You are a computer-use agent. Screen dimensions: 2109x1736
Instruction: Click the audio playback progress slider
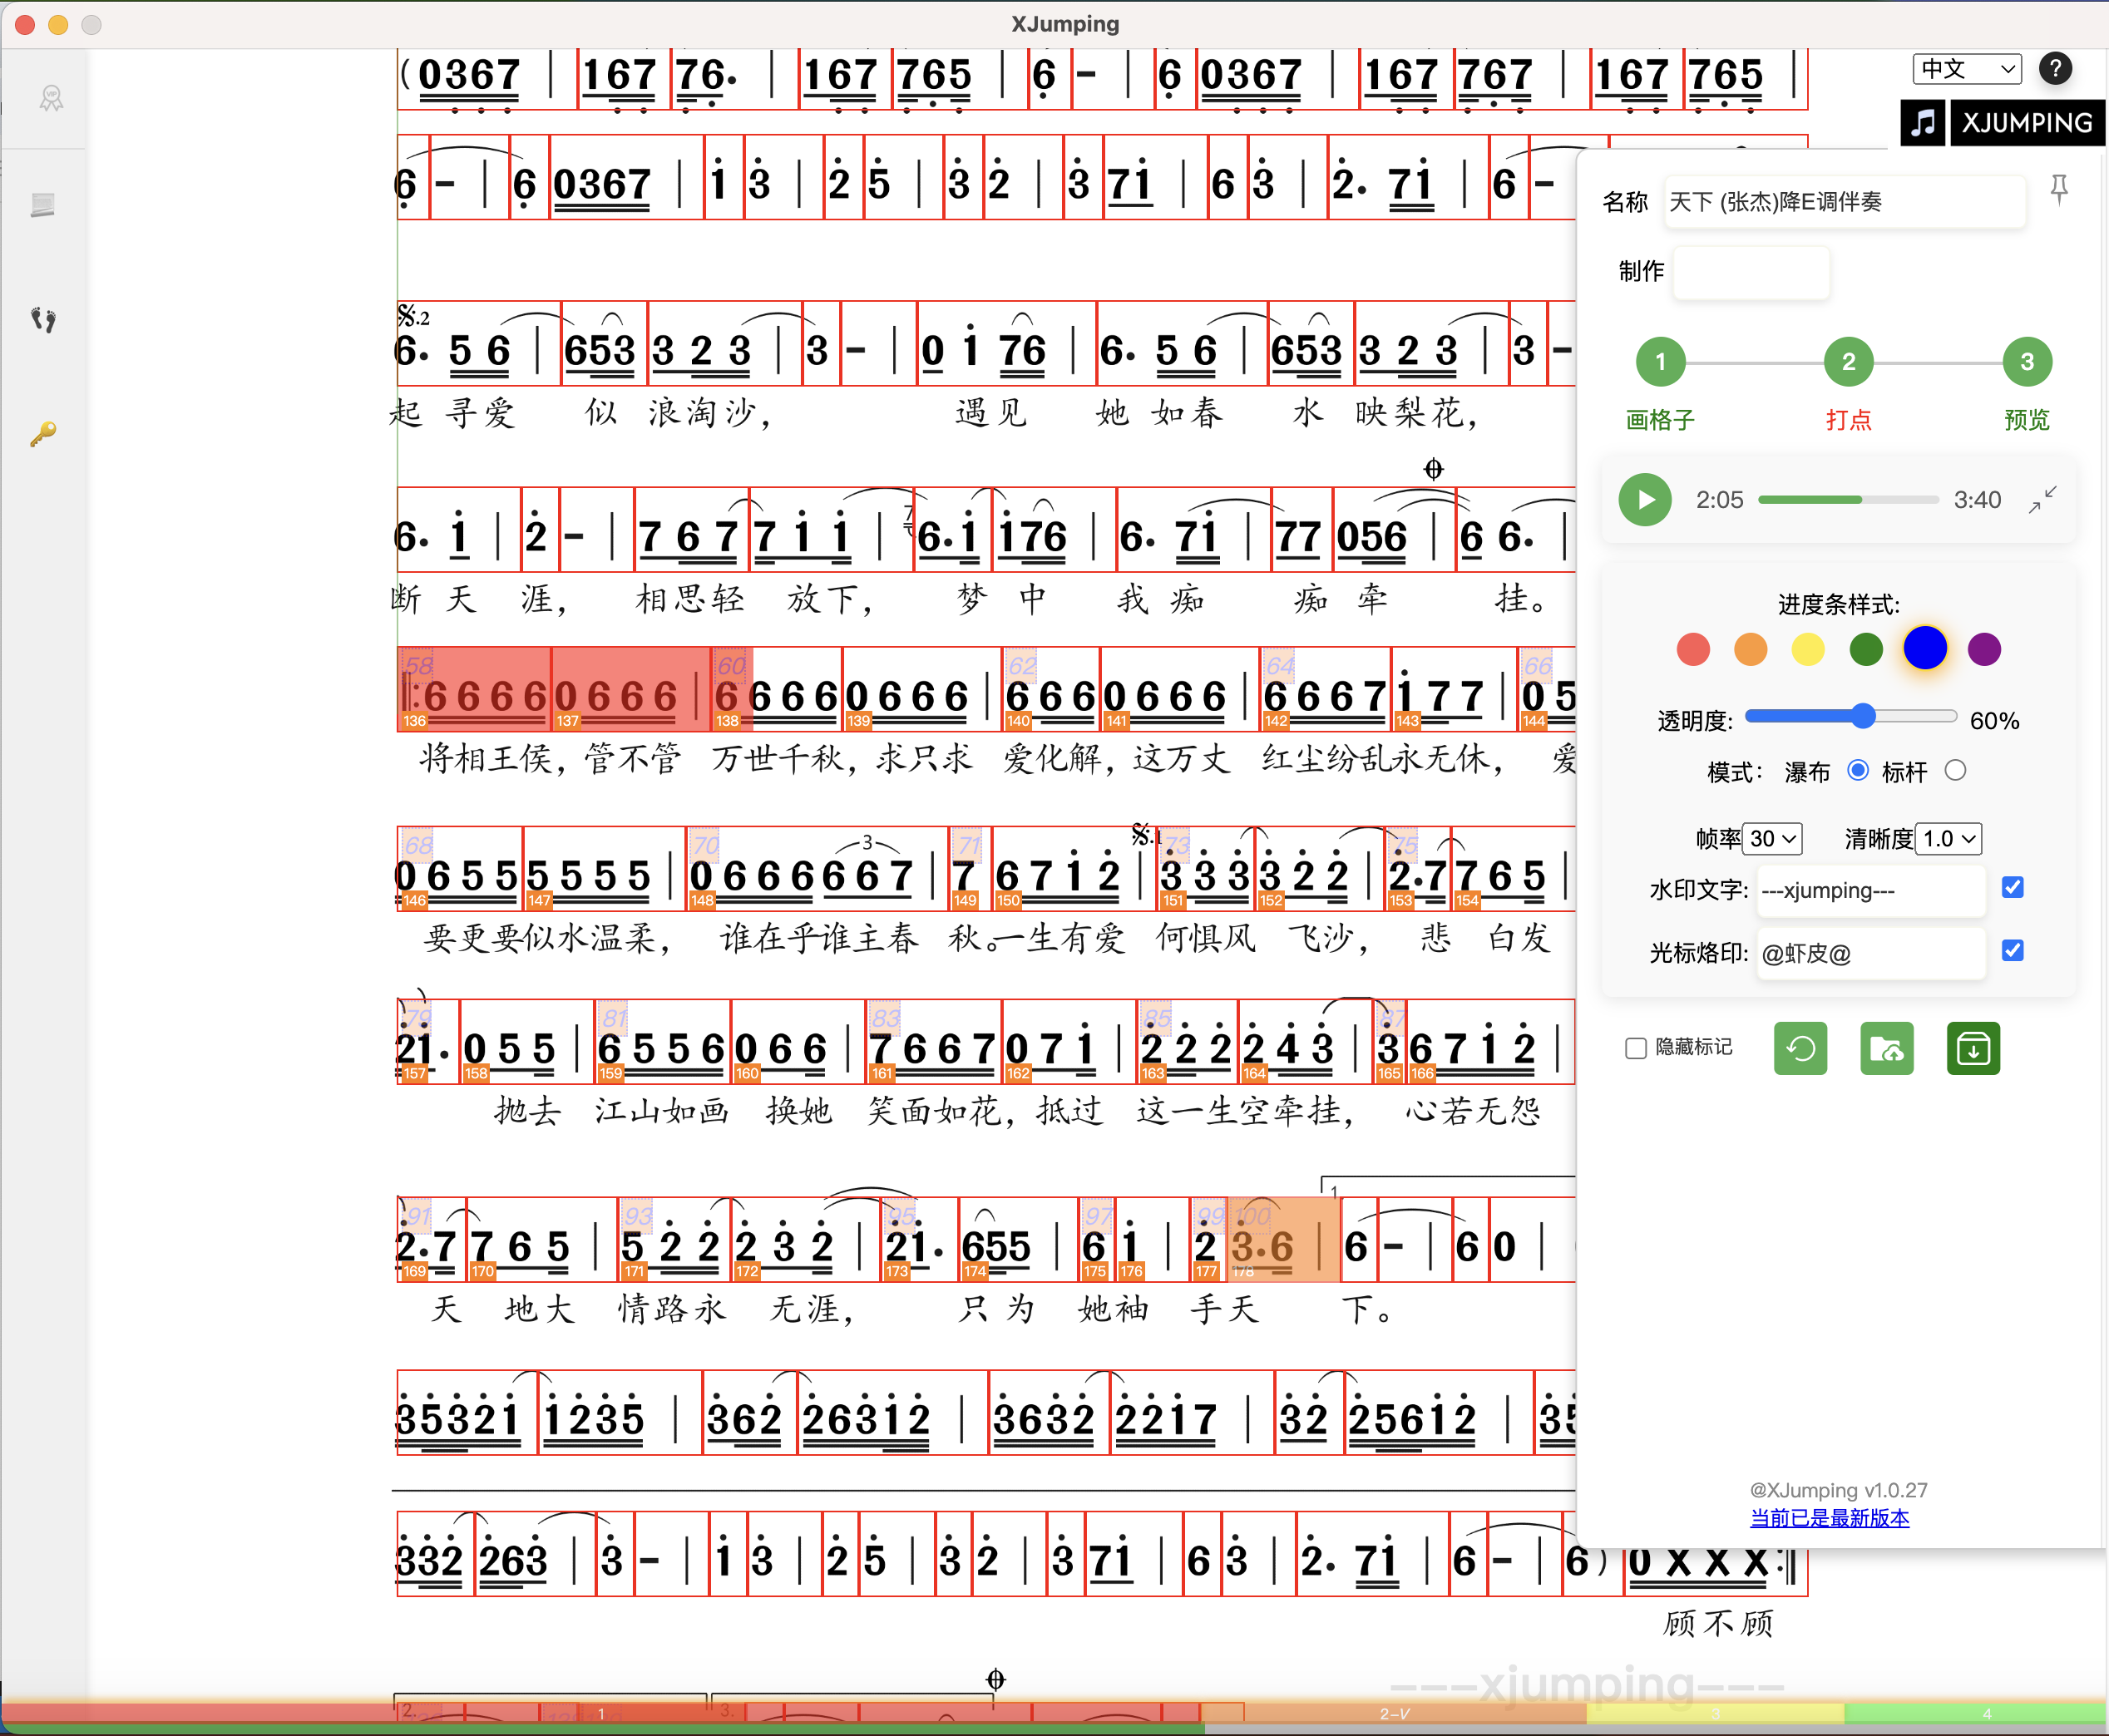pyautogui.click(x=1848, y=500)
